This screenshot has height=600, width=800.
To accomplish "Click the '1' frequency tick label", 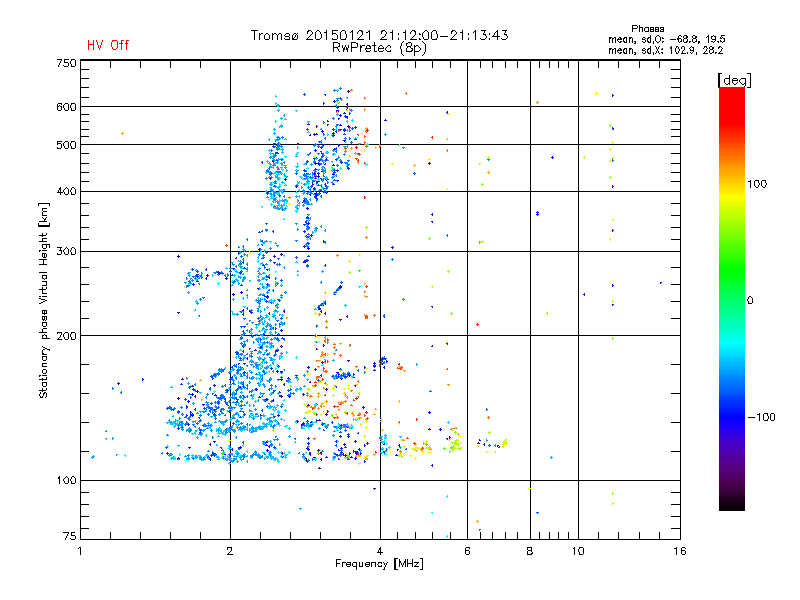I will 80,551.
